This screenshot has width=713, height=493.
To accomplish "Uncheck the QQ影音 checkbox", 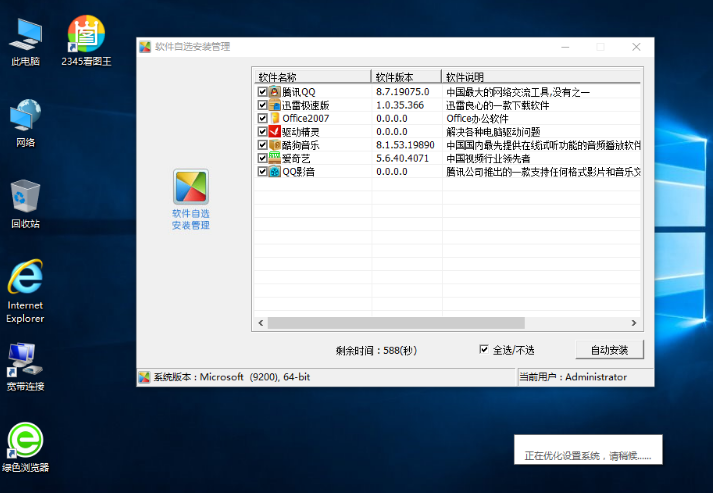I will point(262,171).
